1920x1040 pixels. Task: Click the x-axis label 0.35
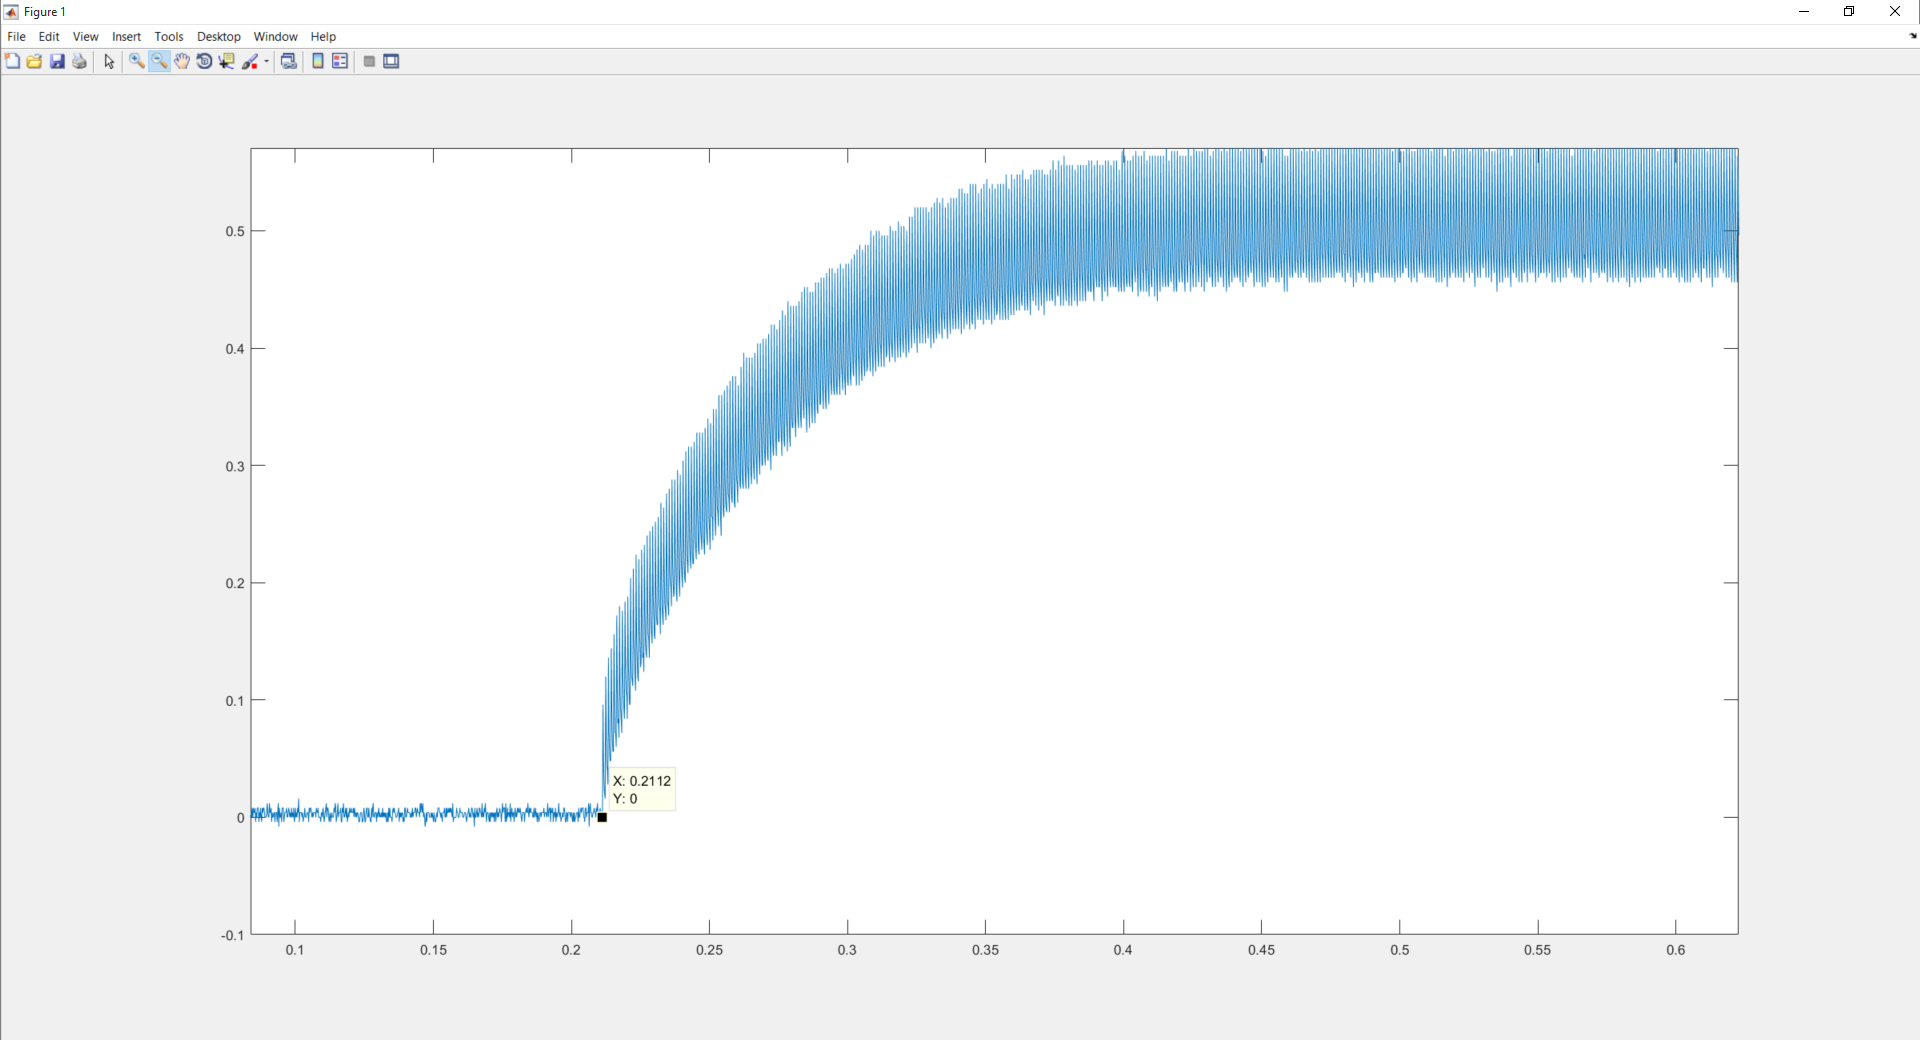[985, 950]
